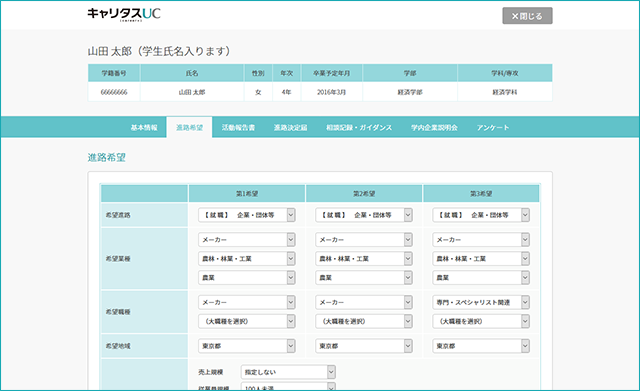Image resolution: width=640 pixels, height=391 pixels.
Task: Click 第2希望 column header
Action: tap(364, 193)
